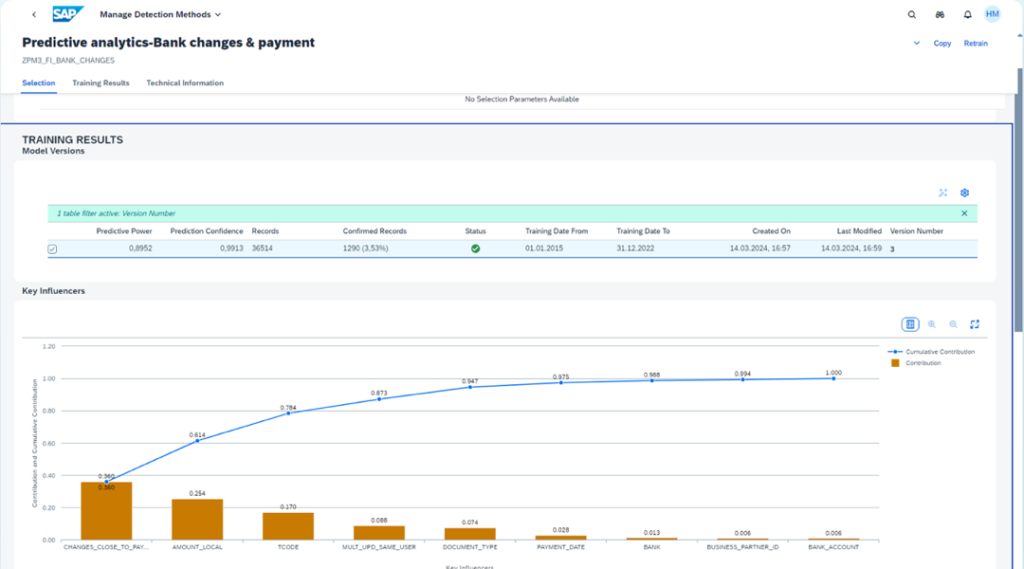The width and height of the screenshot is (1024, 569).
Task: Select the 36514 records cell
Action: click(x=262, y=248)
